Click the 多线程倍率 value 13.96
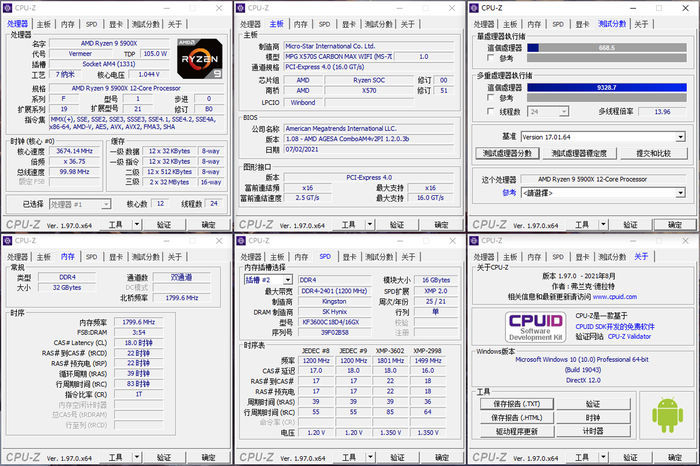 click(x=662, y=112)
